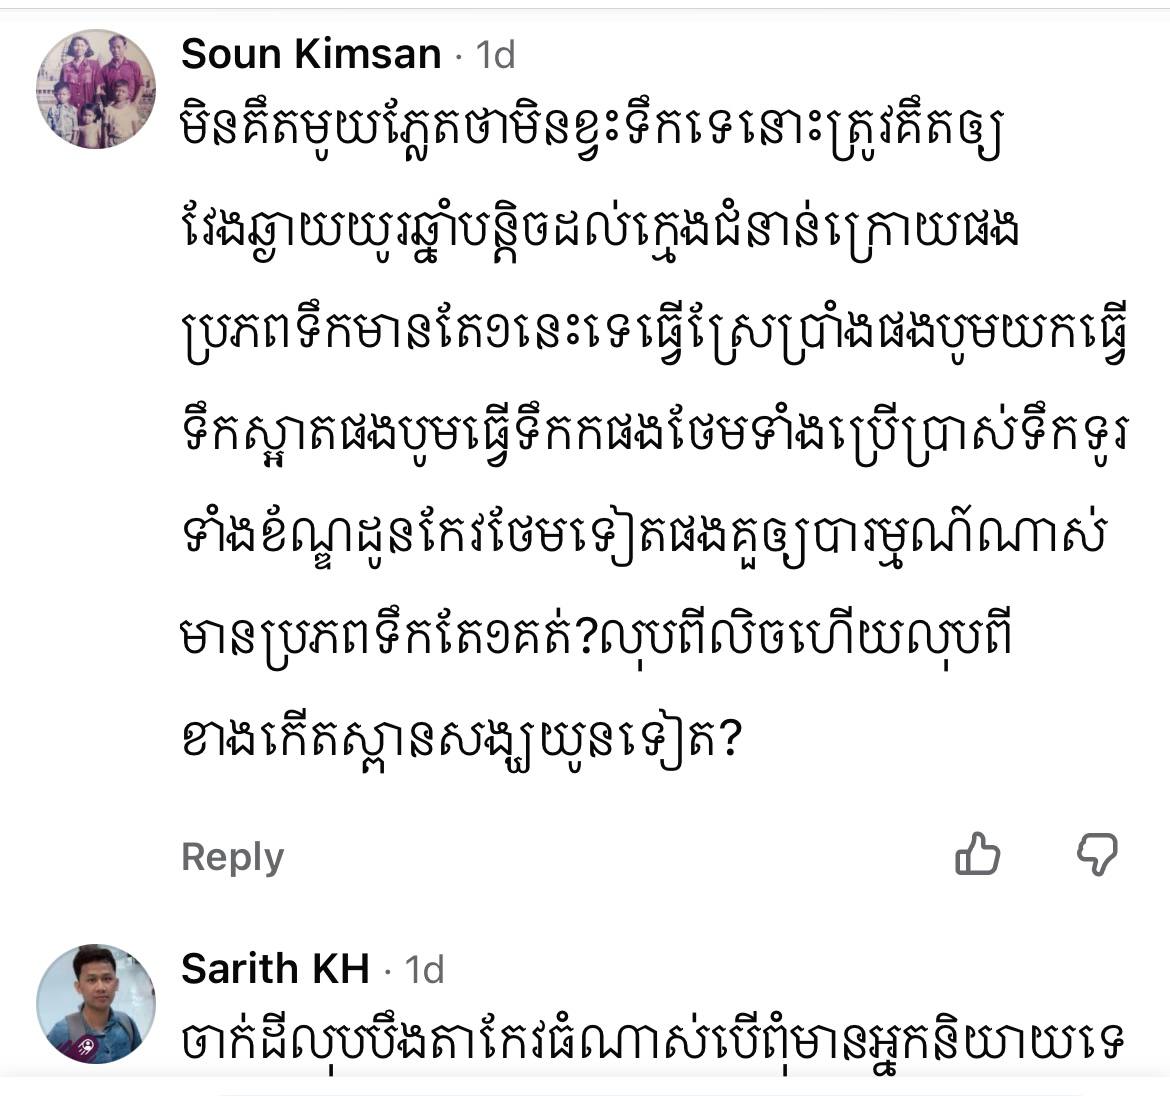Click the phrase លុបពីលិចហើយលុបពី in the comment
Image resolution: width=1170 pixels, height=1096 pixels.
point(807,640)
